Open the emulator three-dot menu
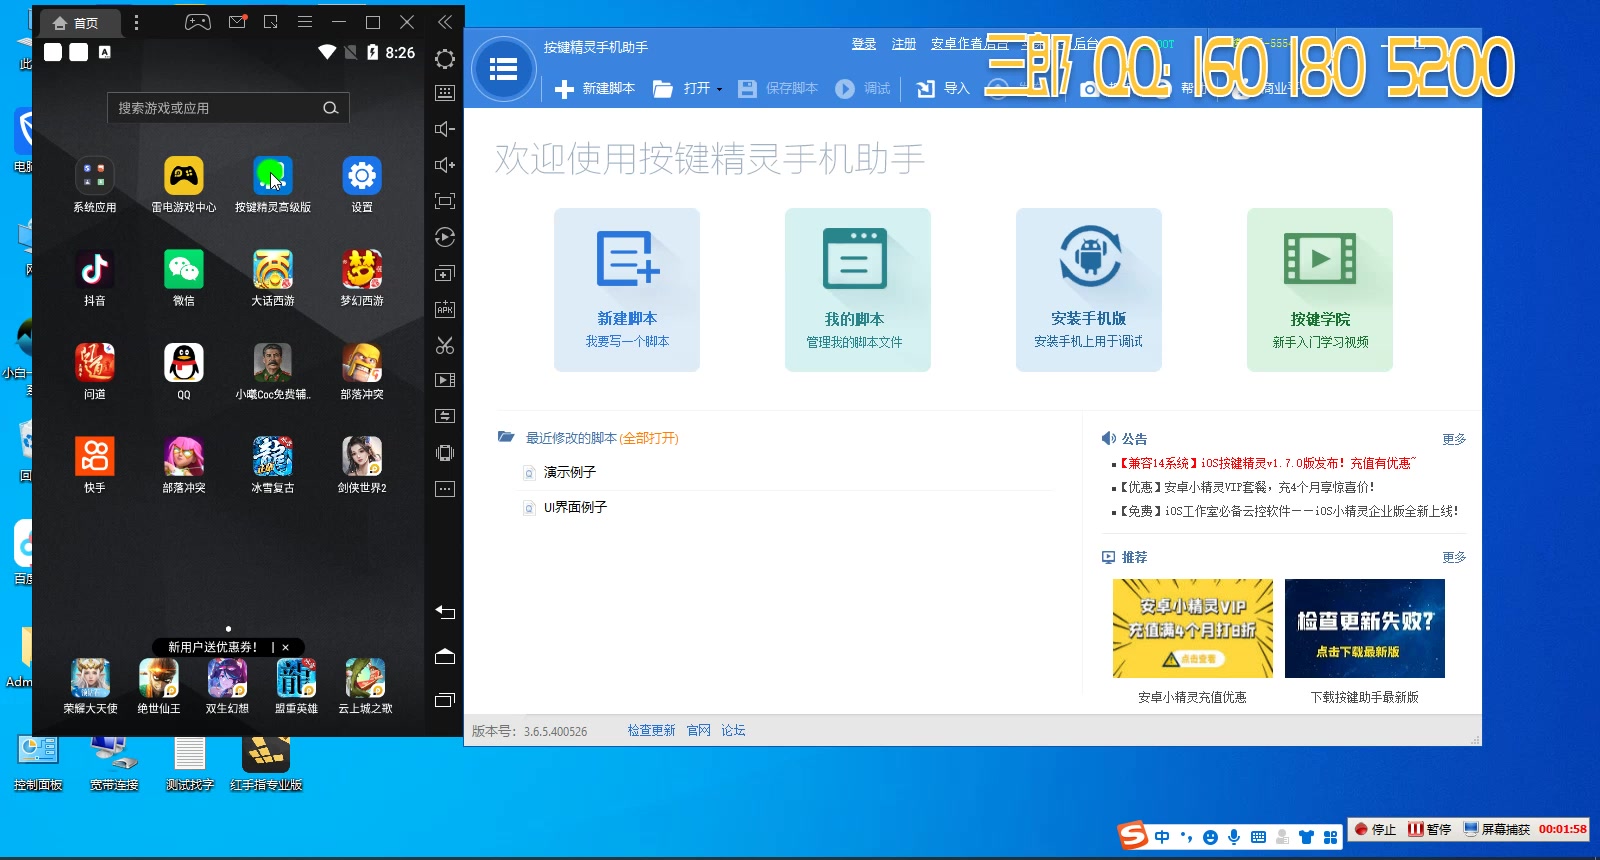The height and width of the screenshot is (860, 1600). (x=136, y=22)
